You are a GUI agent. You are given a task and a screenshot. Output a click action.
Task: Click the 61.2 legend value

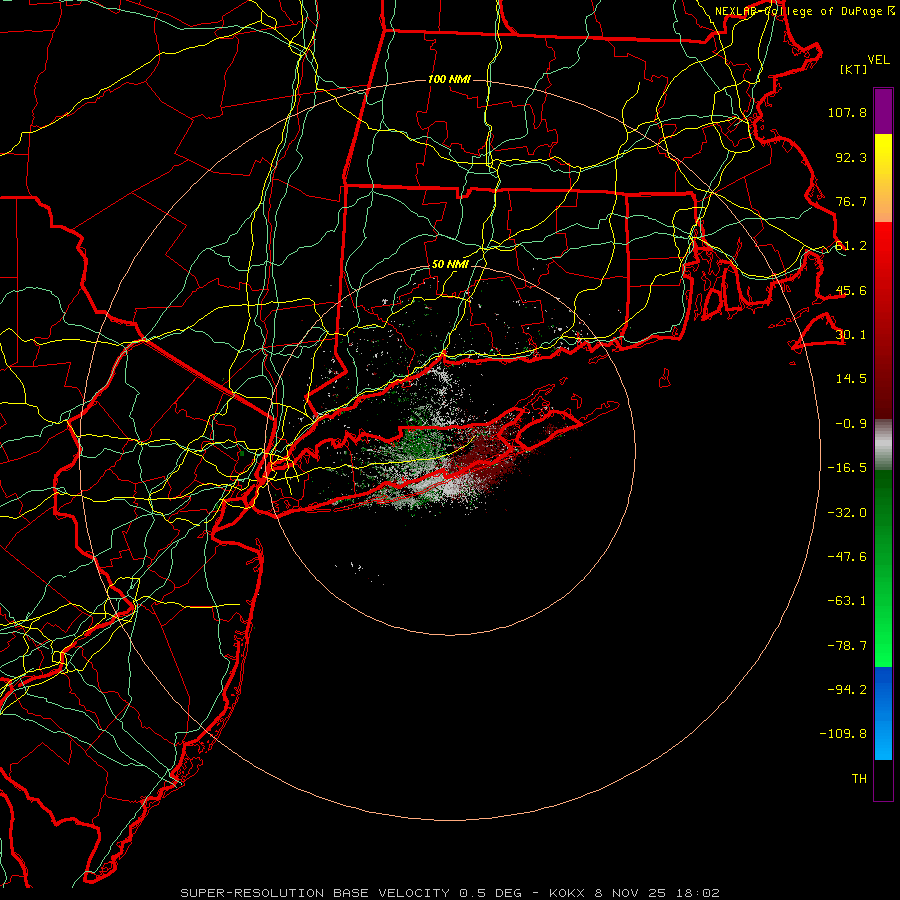851,246
